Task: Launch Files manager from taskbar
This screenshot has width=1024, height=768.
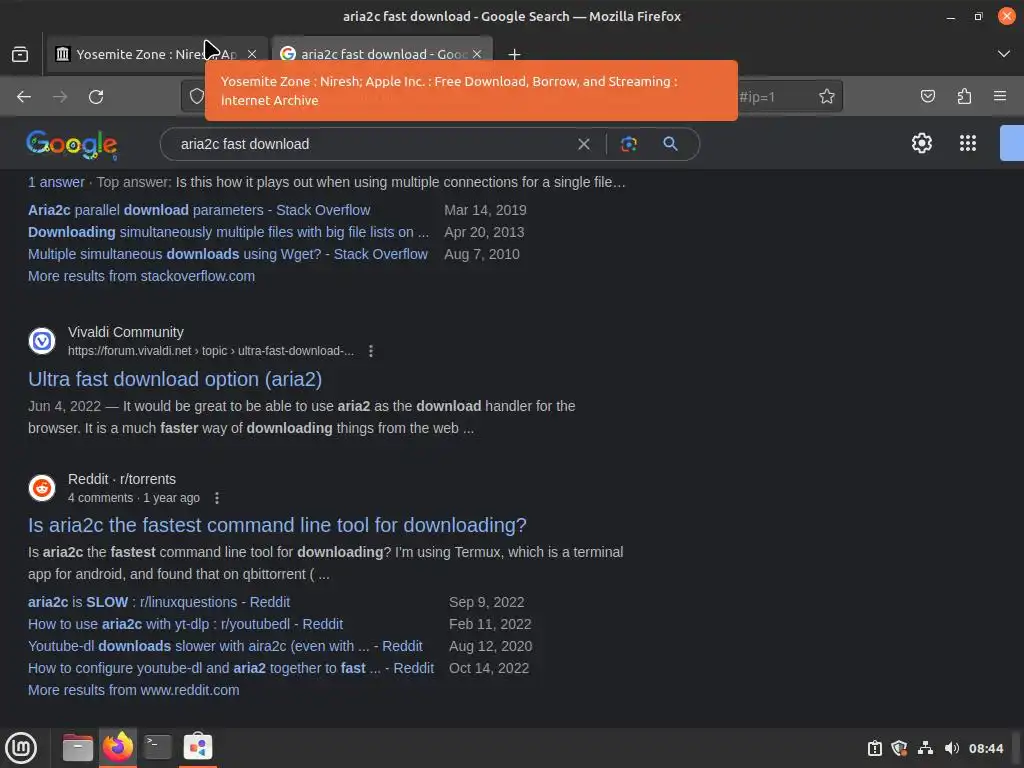Action: [x=78, y=748]
